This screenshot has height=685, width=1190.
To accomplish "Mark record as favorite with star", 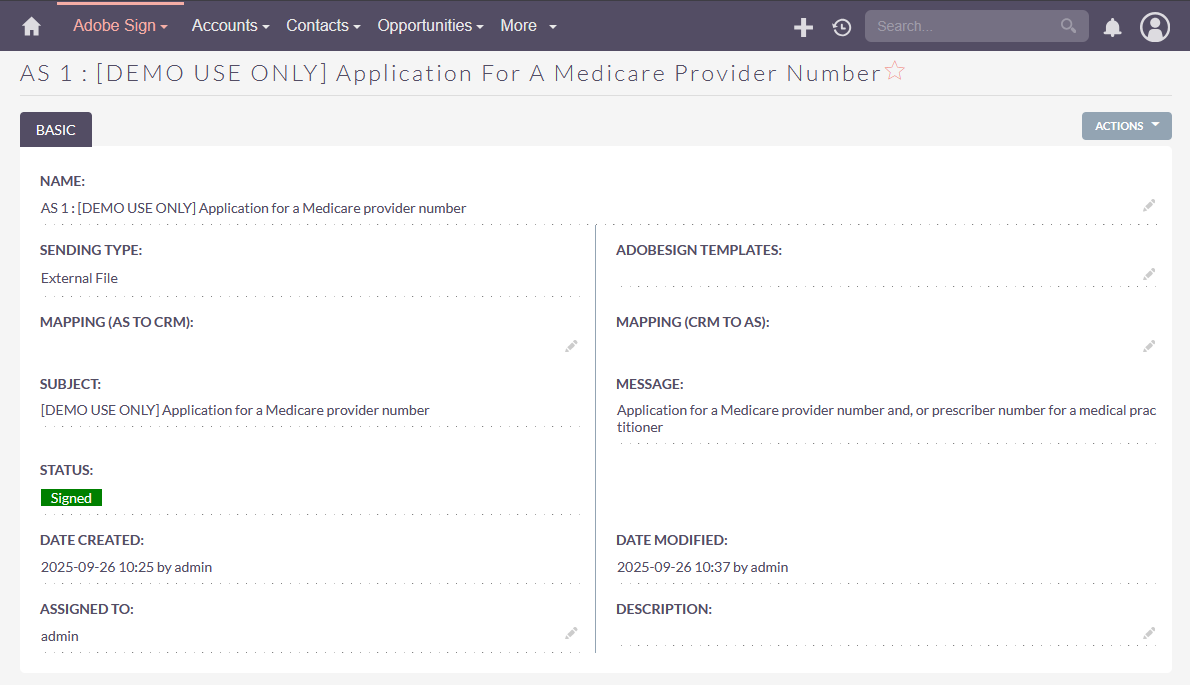I will click(895, 71).
